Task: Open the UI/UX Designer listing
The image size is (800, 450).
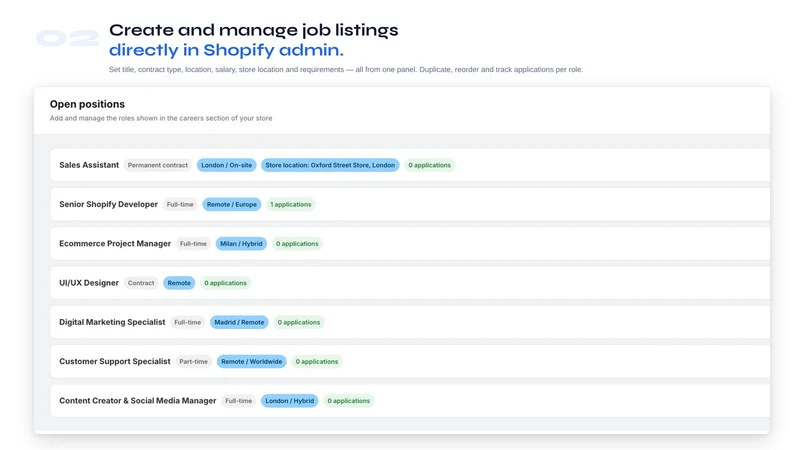Action: [x=89, y=283]
